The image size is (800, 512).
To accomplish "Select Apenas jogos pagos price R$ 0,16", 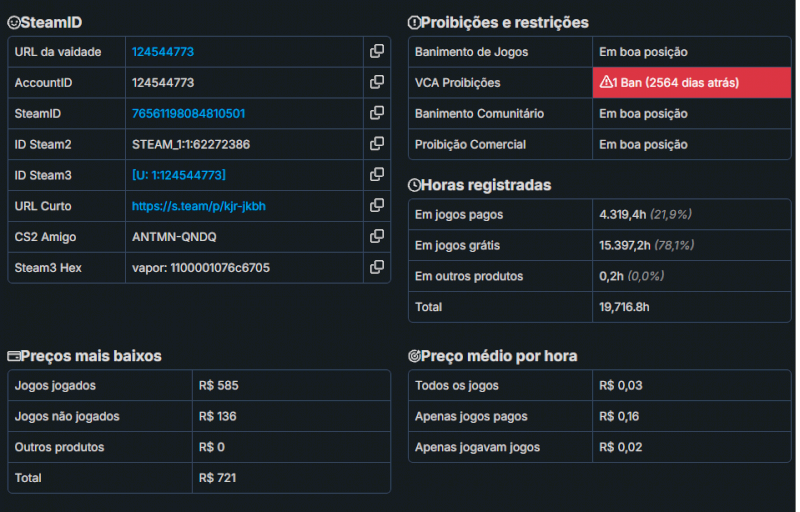I will (619, 416).
